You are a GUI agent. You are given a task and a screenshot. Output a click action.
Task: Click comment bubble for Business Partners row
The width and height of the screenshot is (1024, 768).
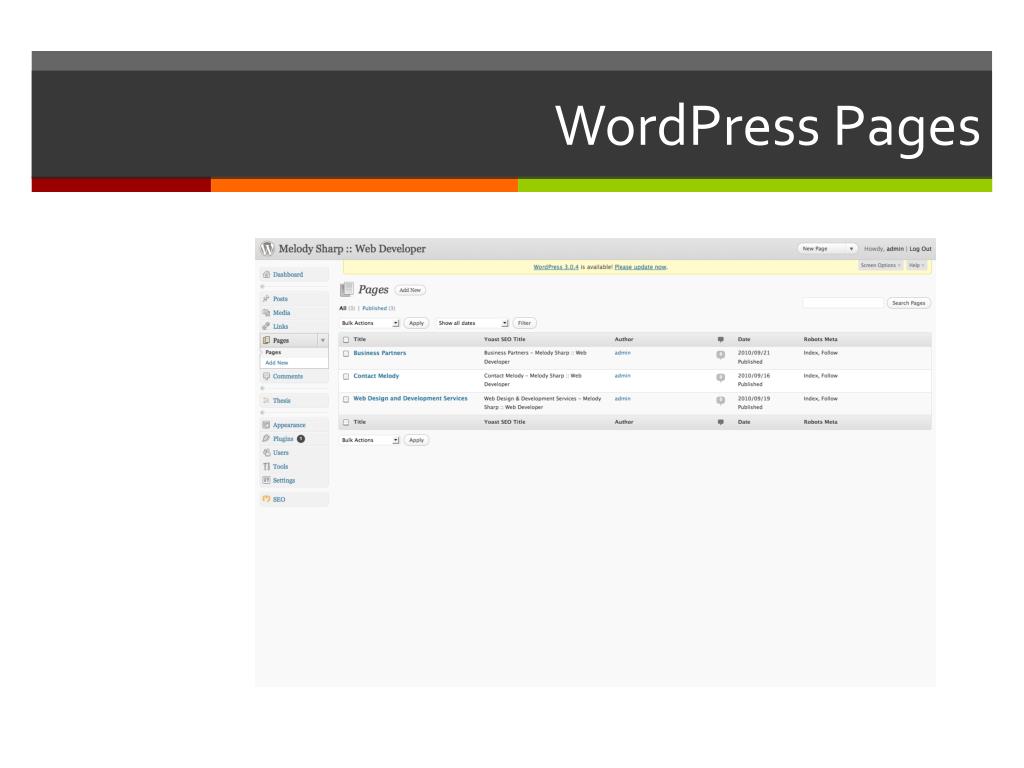[x=721, y=355]
